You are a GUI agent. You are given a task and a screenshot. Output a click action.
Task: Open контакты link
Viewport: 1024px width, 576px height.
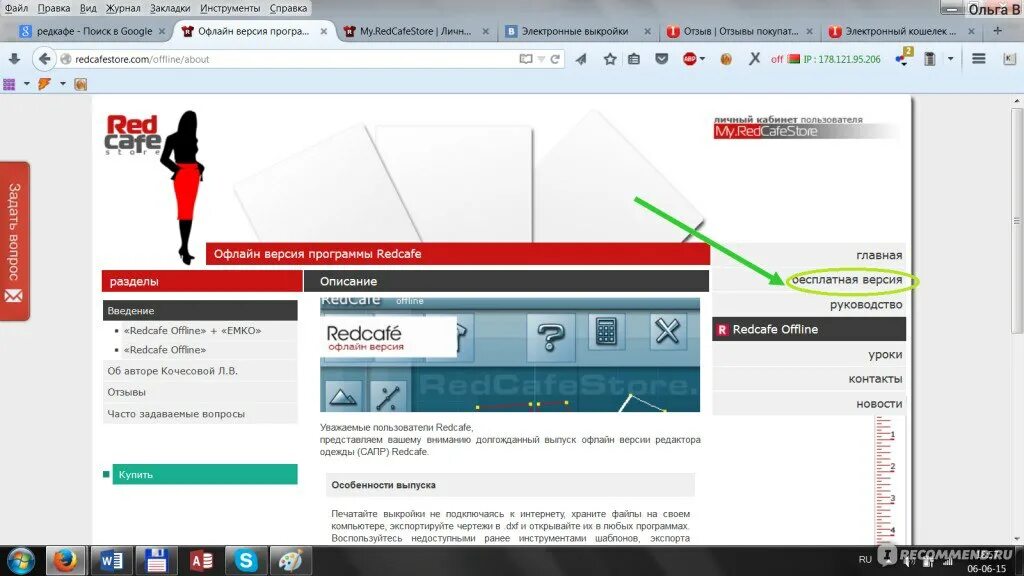click(875, 379)
